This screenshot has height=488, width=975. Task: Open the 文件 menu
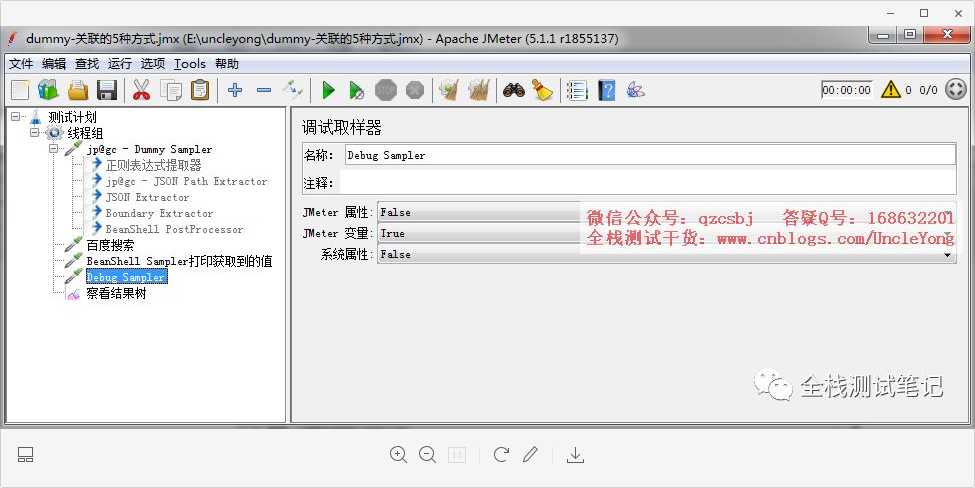click(21, 63)
